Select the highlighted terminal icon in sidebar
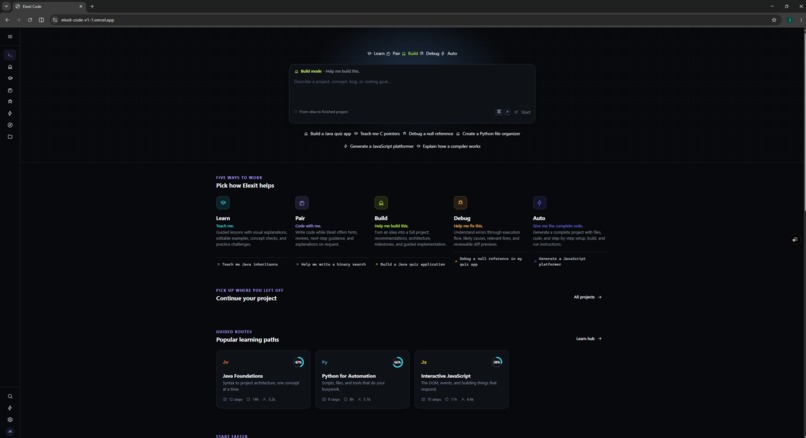This screenshot has width=806, height=438. click(10, 55)
